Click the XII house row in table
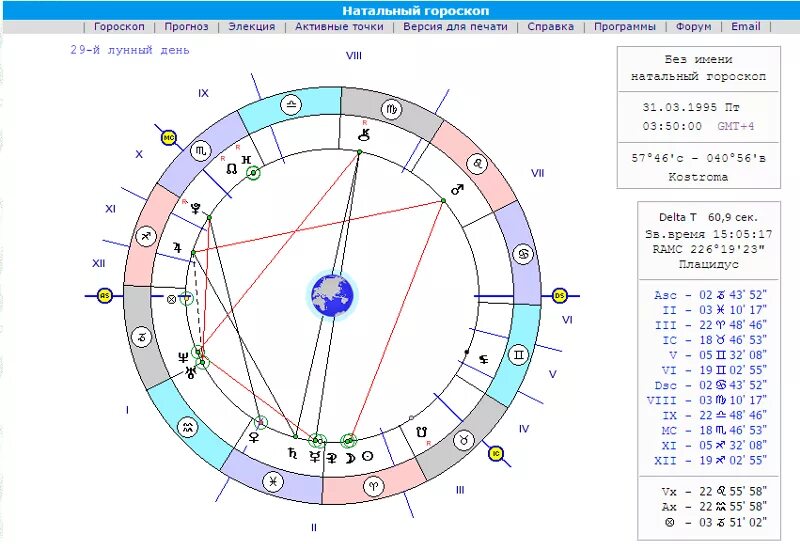Screen dimensions: 800x544 coord(710,460)
